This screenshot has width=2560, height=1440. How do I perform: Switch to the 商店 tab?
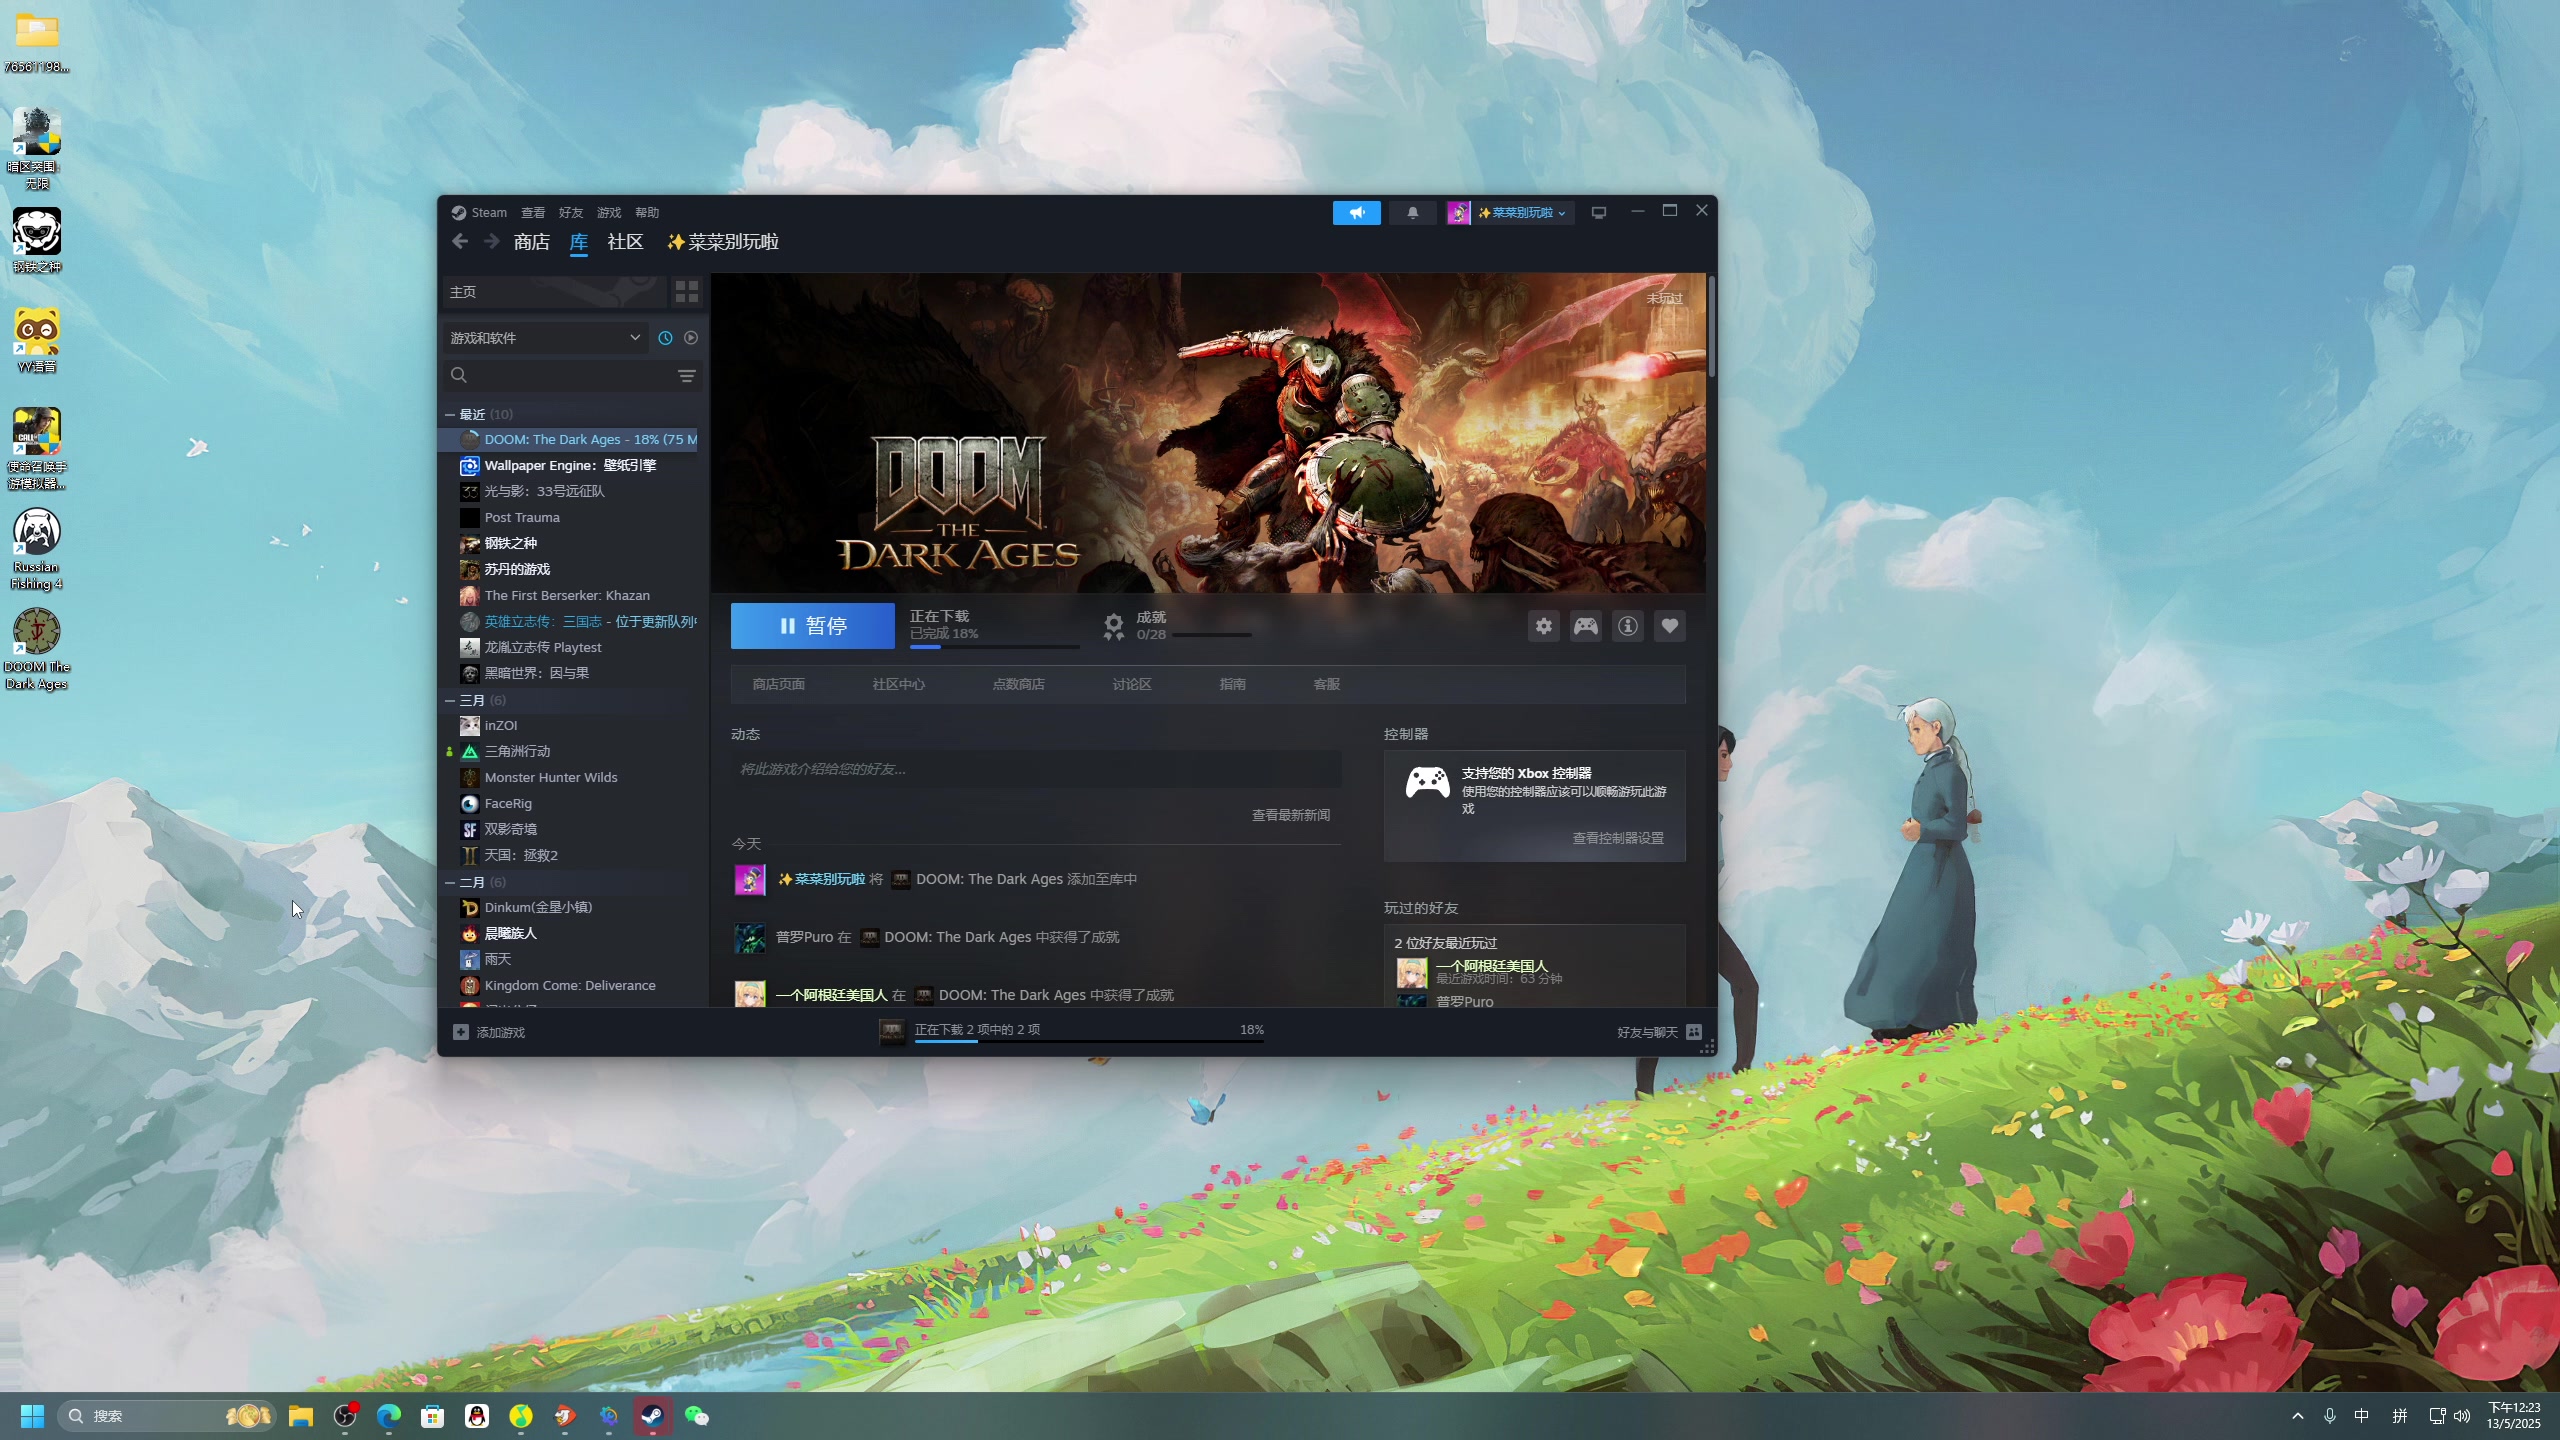[x=531, y=242]
